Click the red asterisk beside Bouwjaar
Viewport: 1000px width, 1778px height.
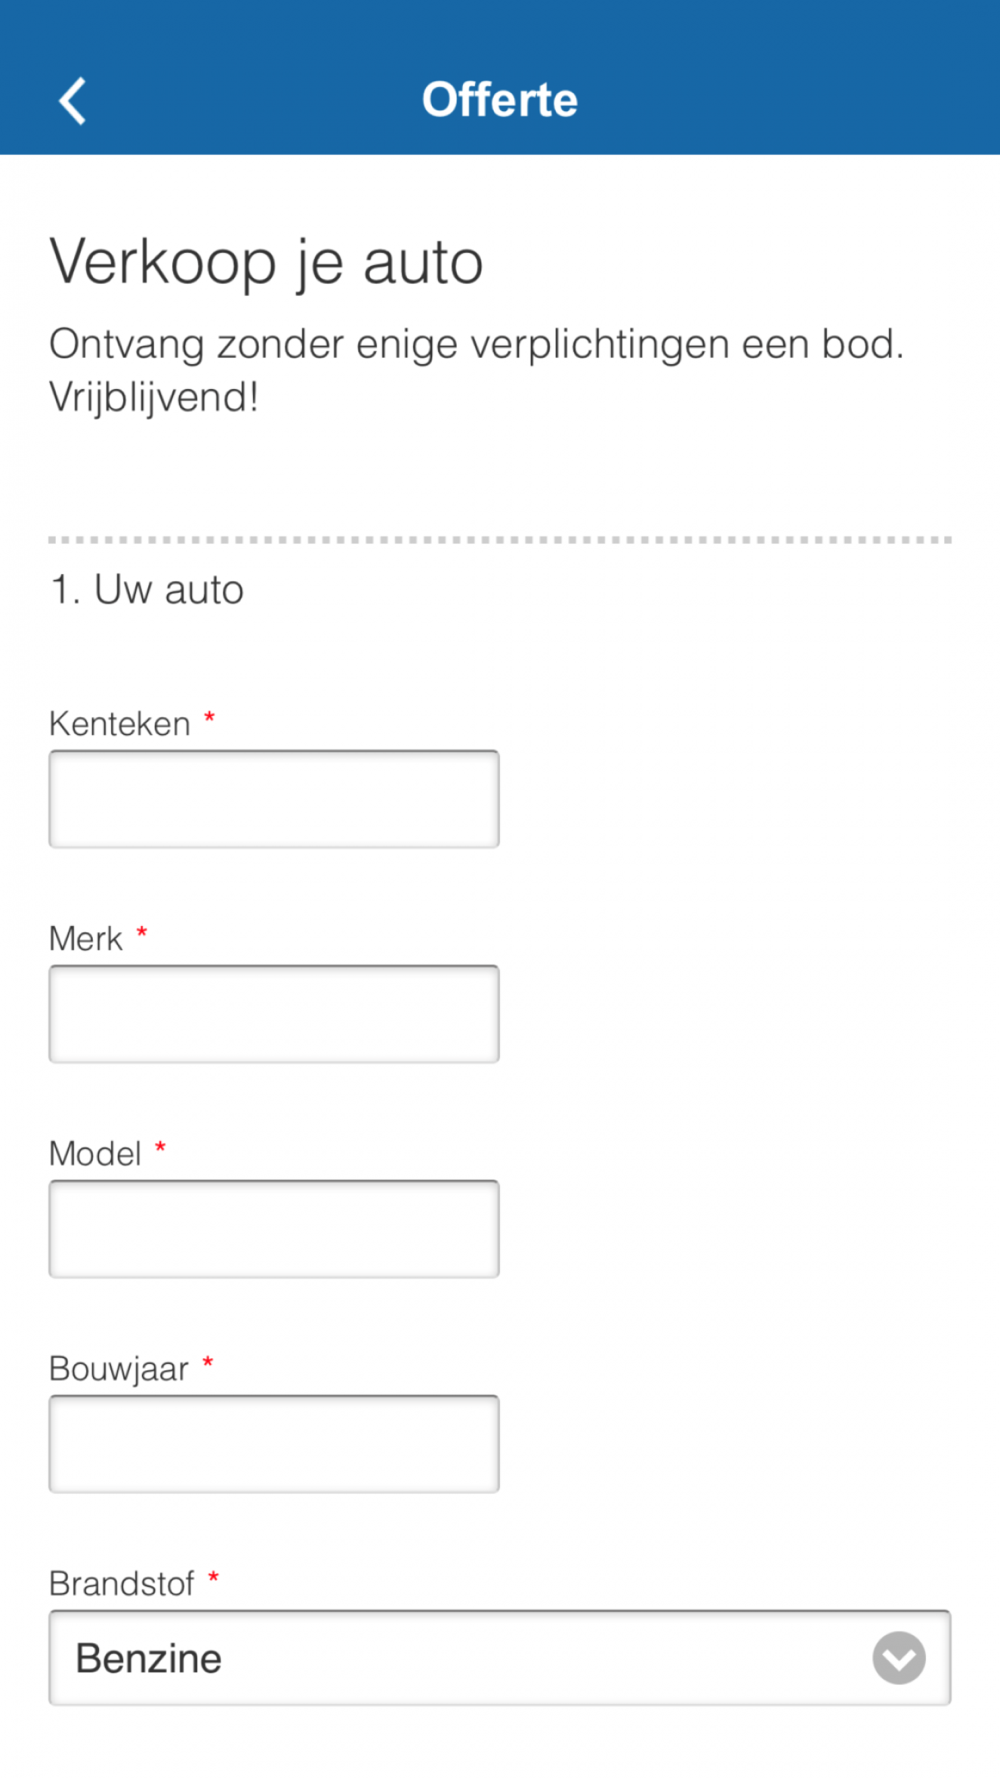click(208, 1363)
